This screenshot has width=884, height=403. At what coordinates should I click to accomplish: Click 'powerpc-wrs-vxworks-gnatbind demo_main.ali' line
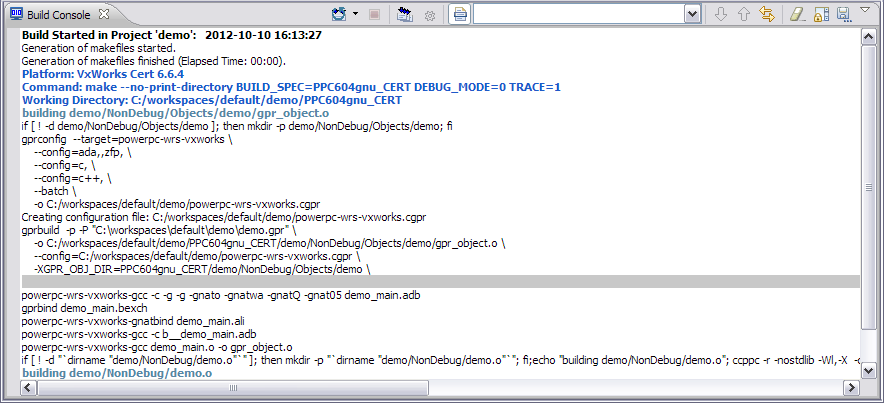click(132, 321)
